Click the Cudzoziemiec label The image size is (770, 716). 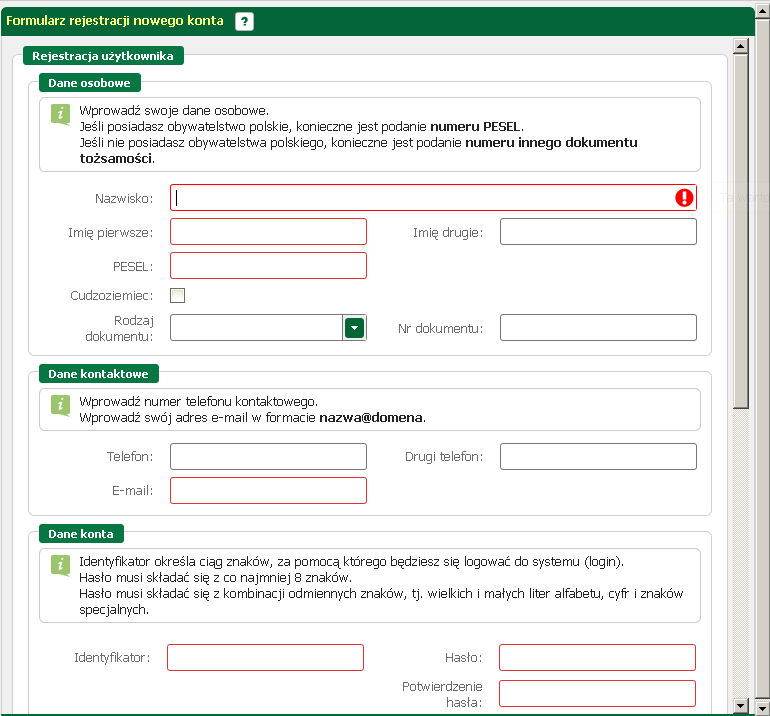pyautogui.click(x=111, y=296)
